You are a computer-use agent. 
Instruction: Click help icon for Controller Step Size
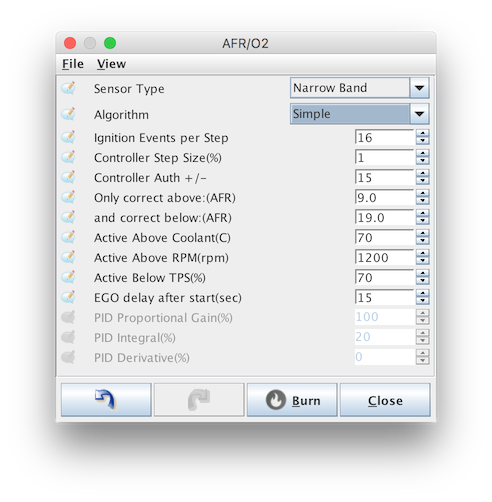[x=68, y=157]
